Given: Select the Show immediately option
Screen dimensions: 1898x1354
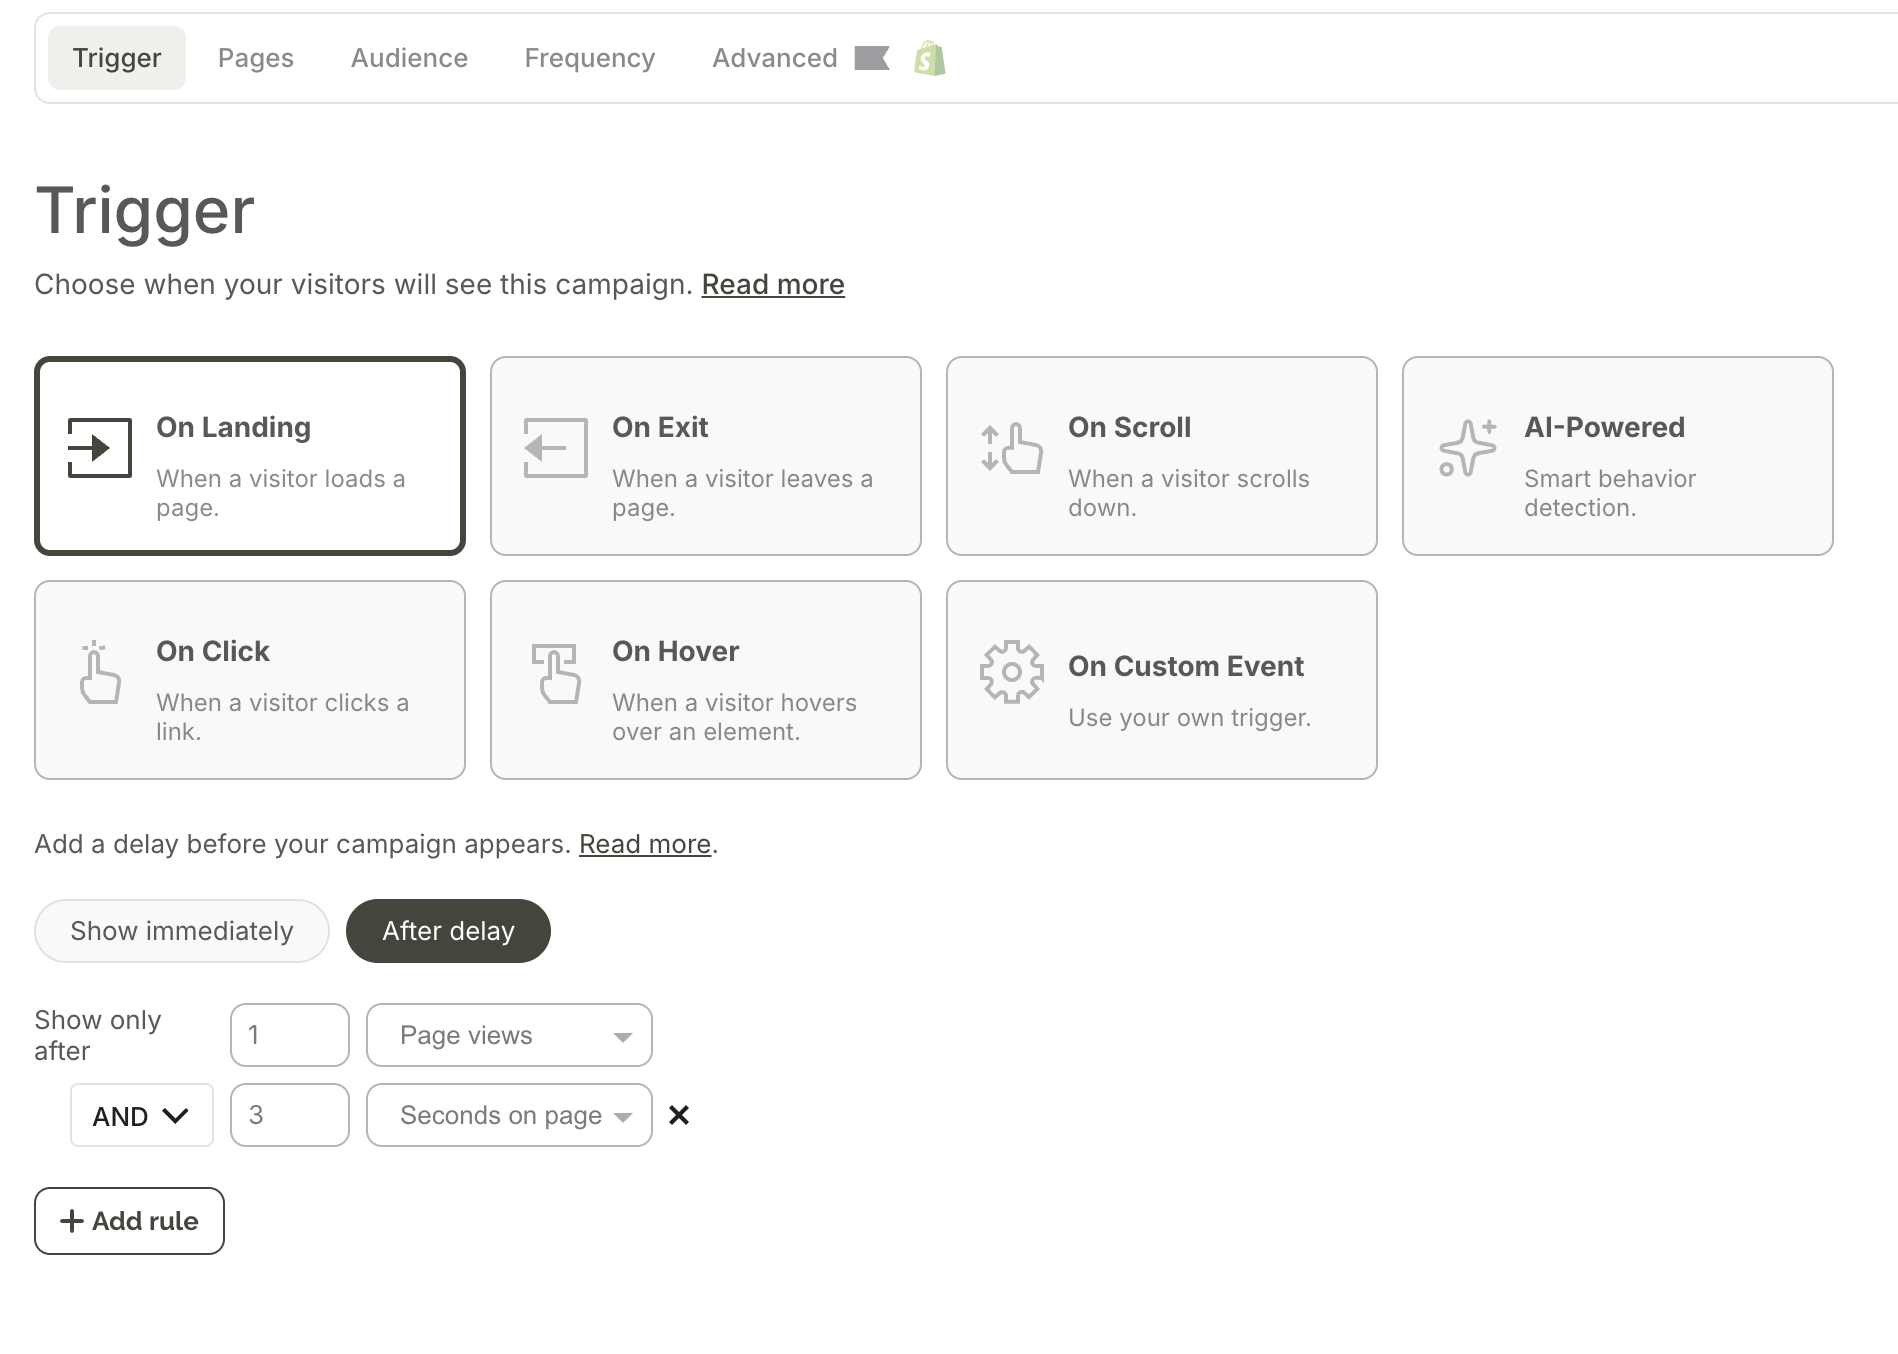Looking at the screenshot, I should coord(182,931).
